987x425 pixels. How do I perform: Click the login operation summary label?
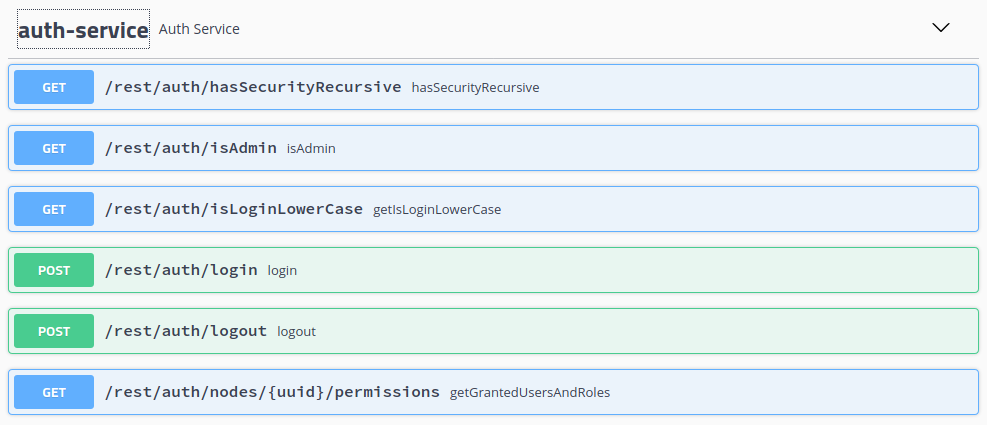(x=282, y=271)
